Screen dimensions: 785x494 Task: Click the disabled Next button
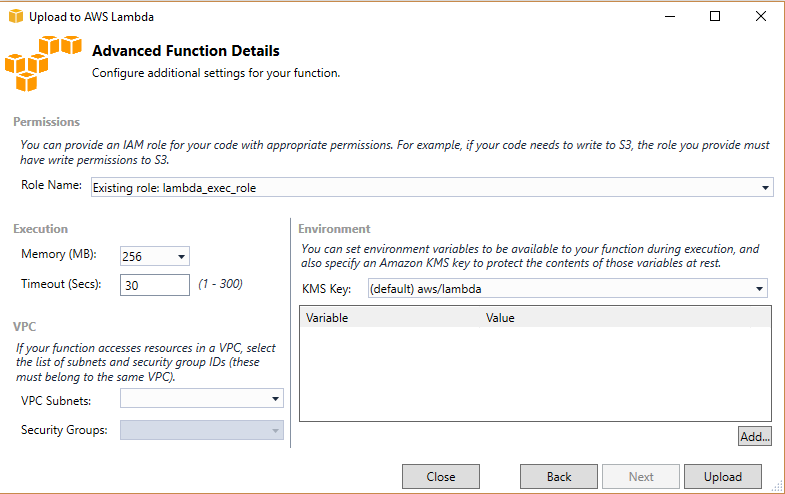(641, 477)
